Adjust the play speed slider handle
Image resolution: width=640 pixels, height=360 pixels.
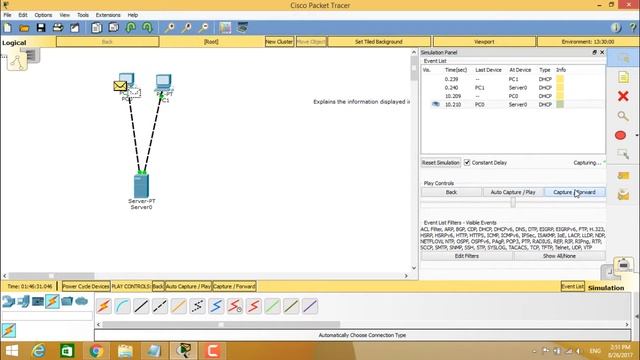pos(513,202)
